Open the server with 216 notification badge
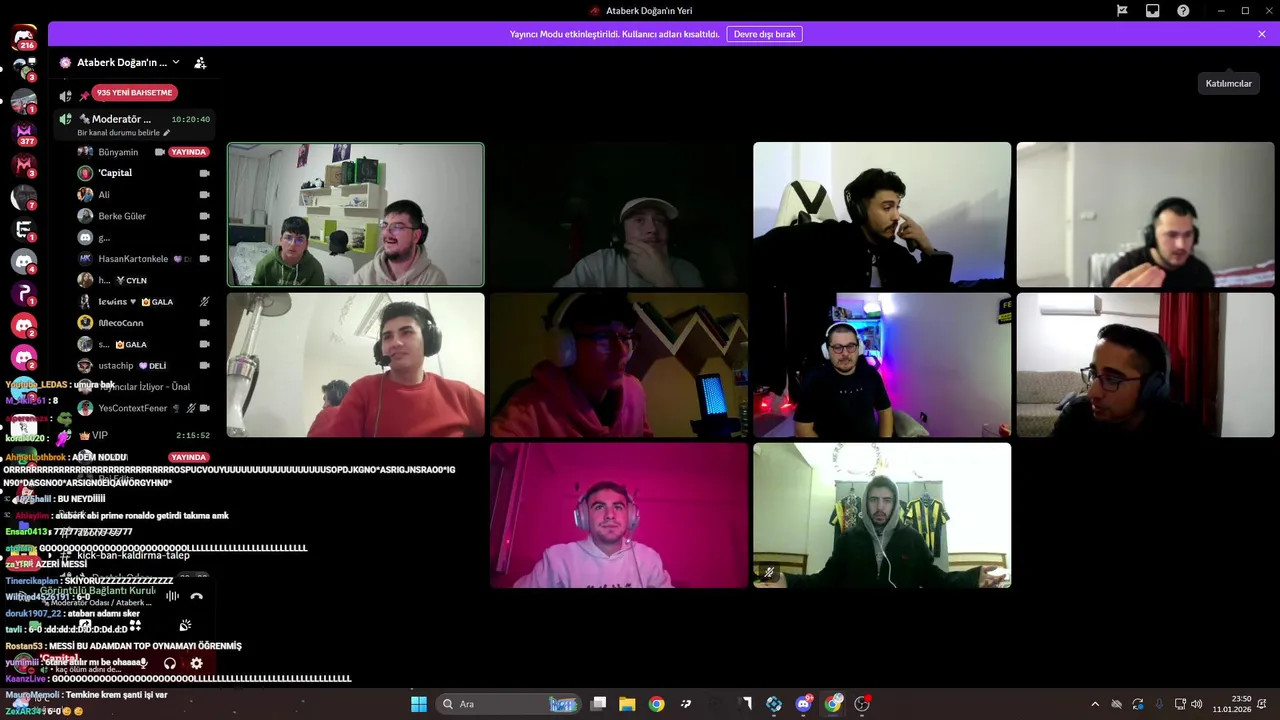 tap(24, 39)
